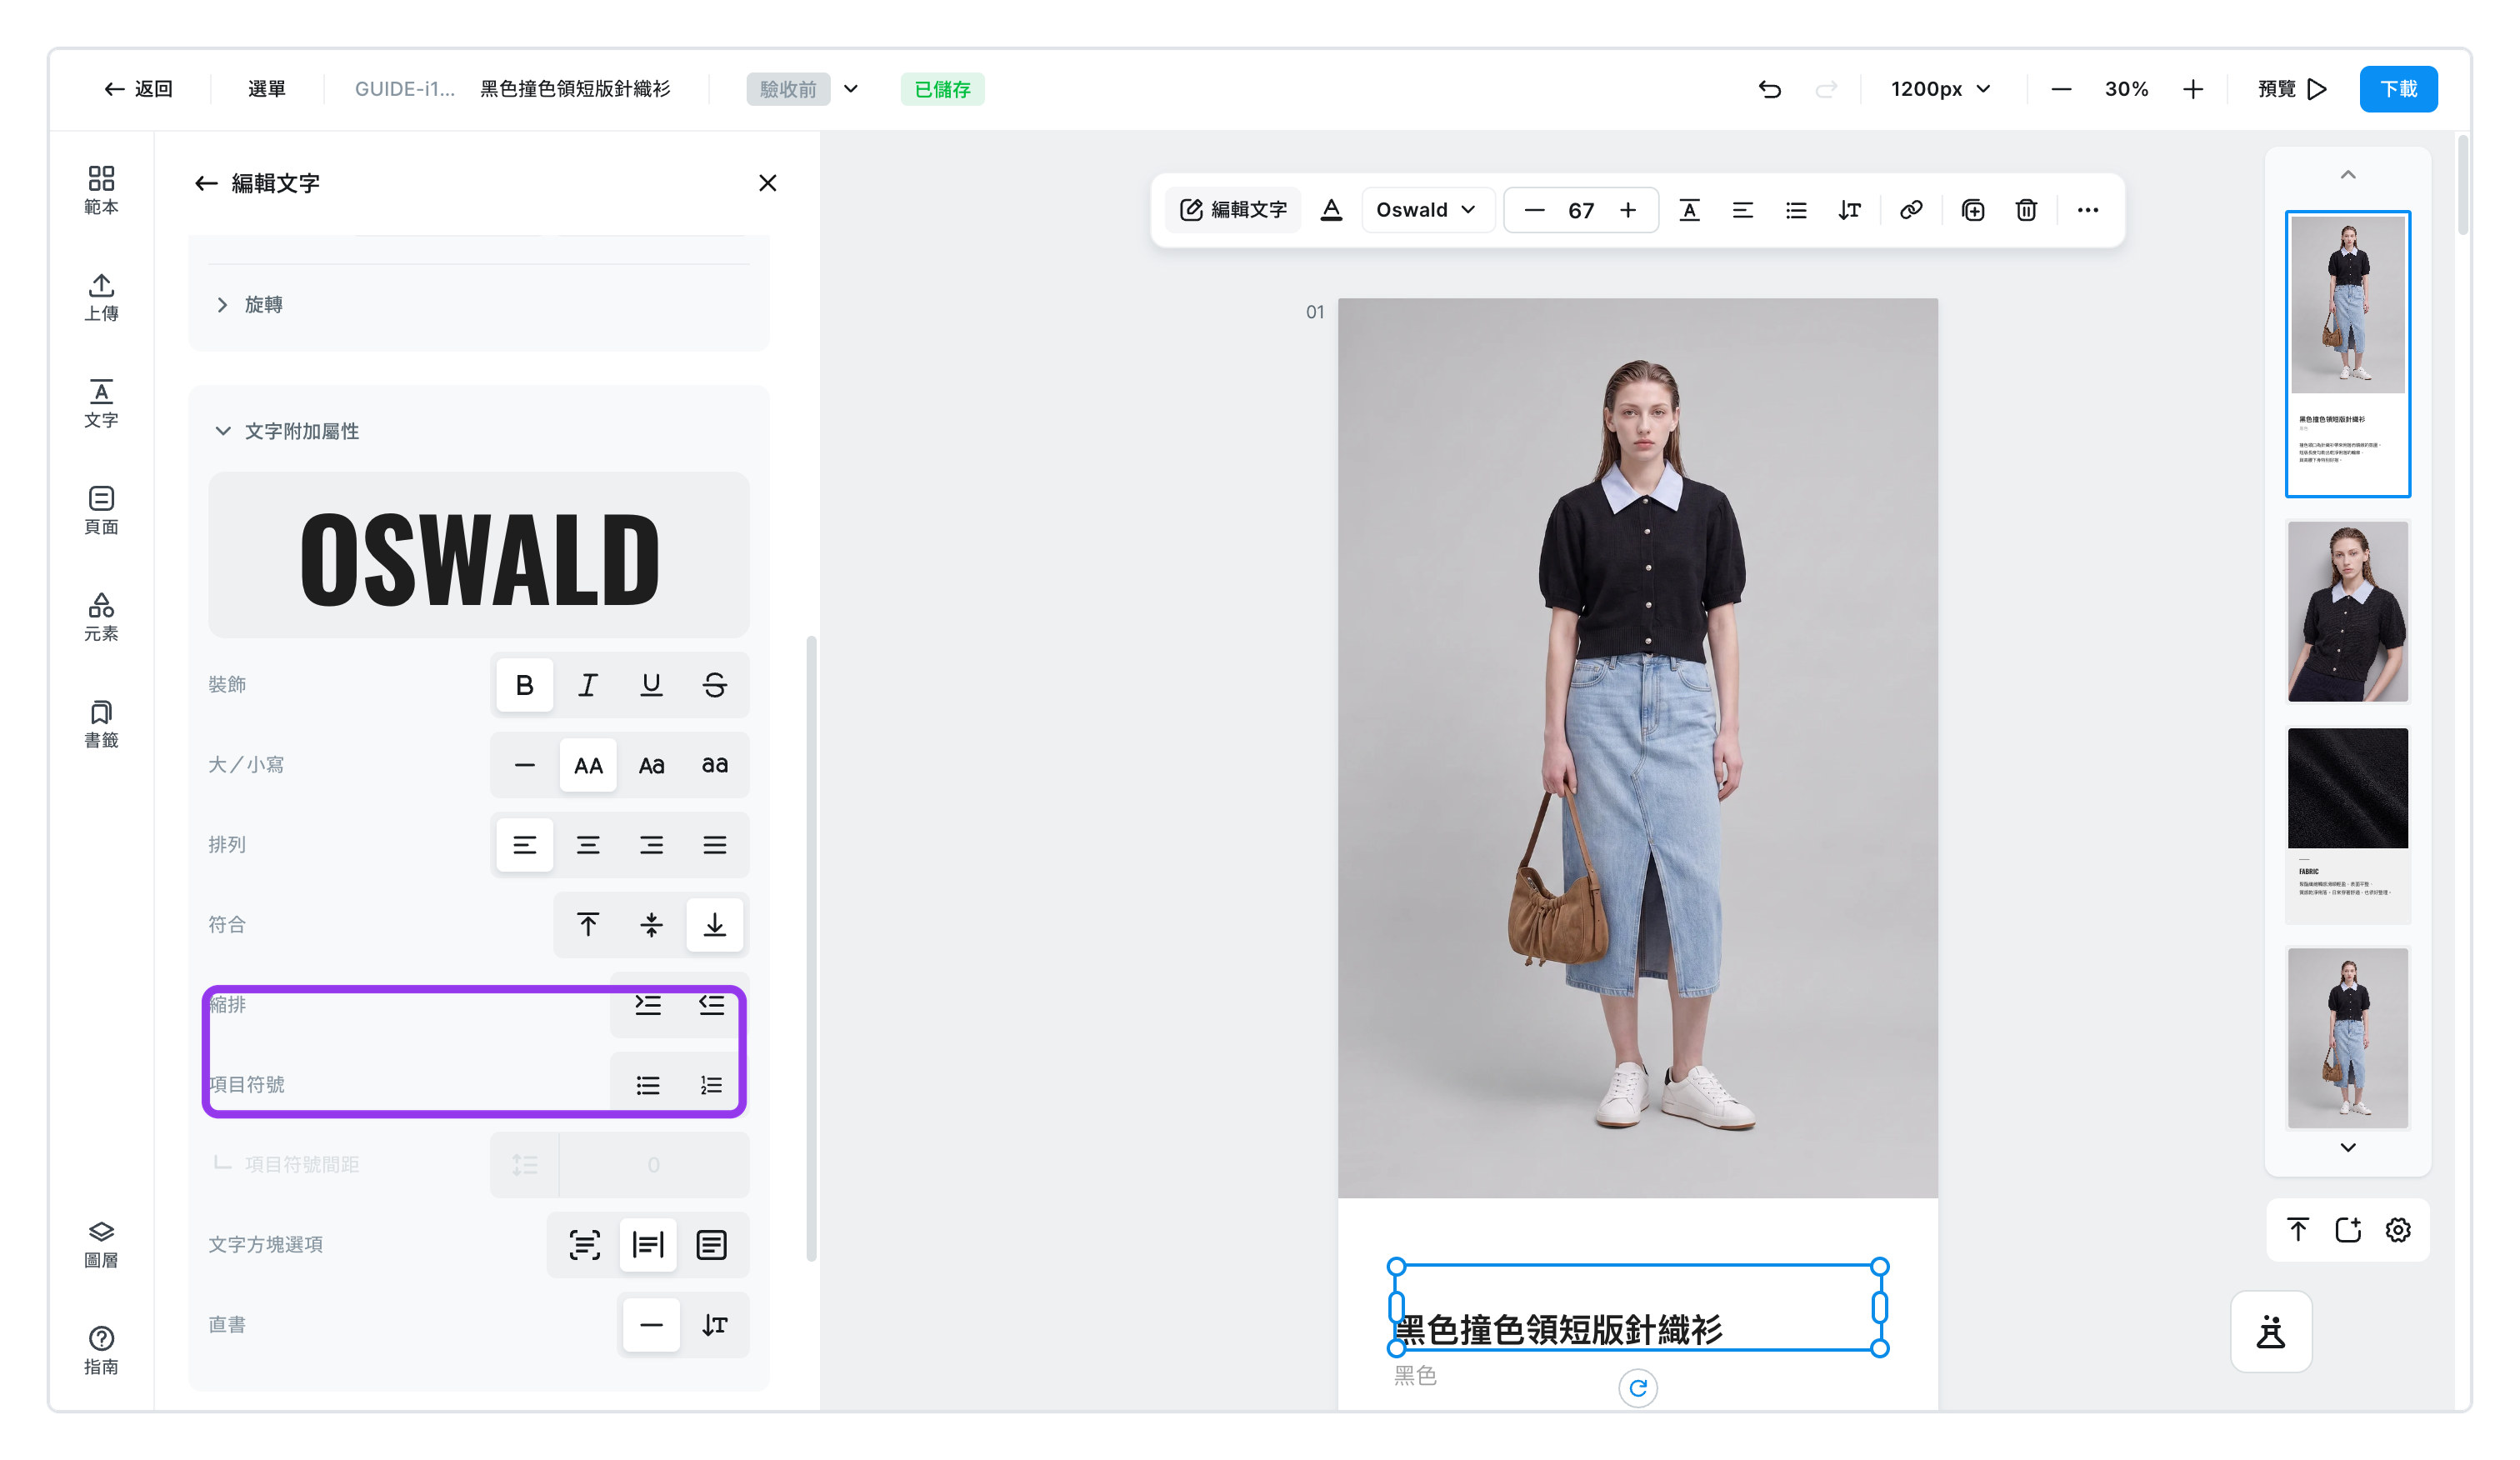Open the 指南 help guide

click(101, 1351)
